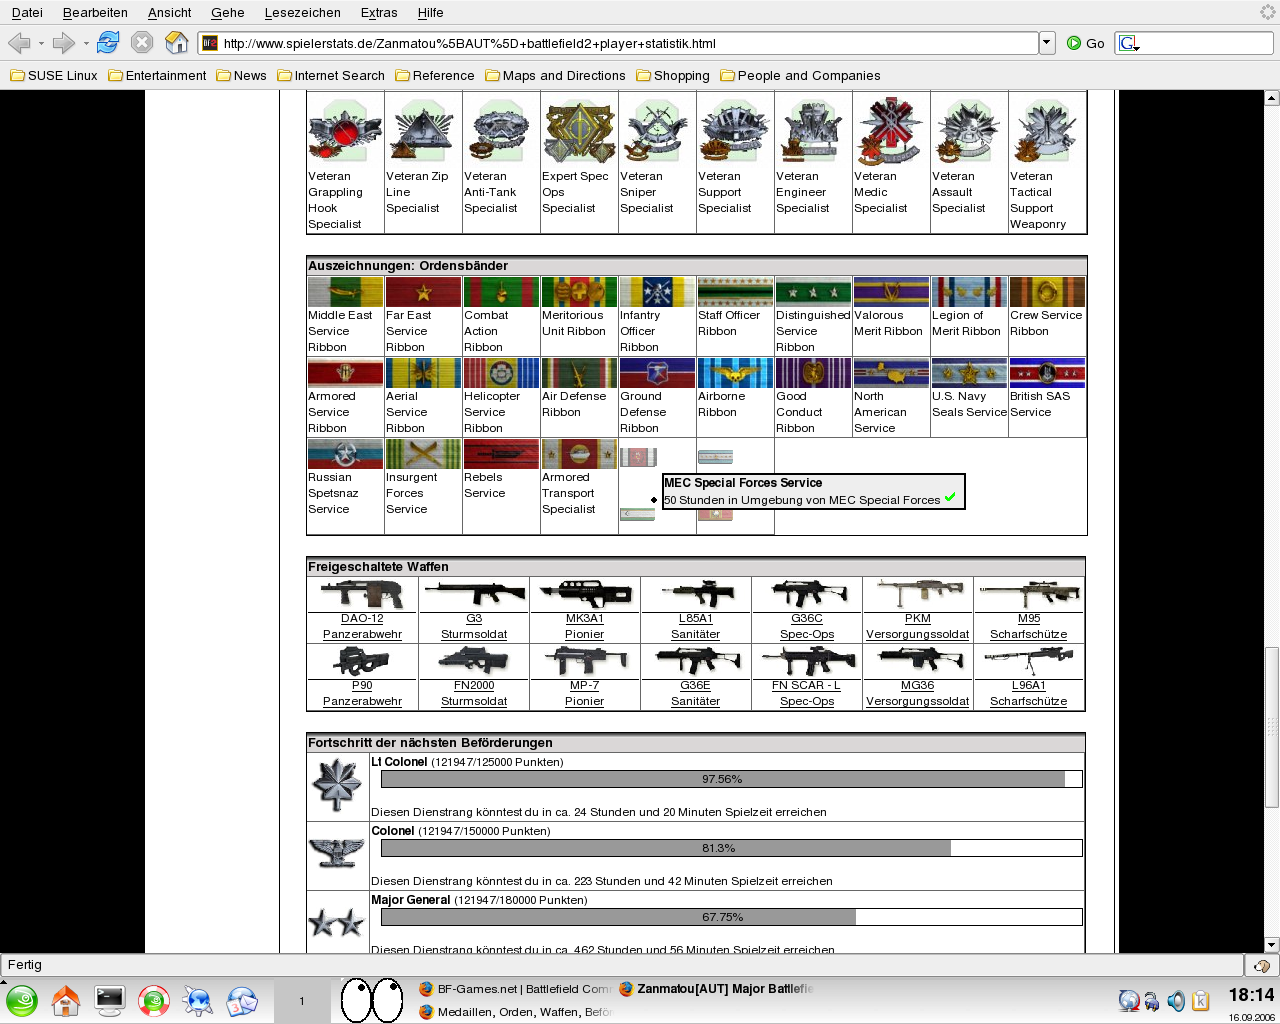Click the Russian Spetsnaz Service ribbon image

[345, 454]
